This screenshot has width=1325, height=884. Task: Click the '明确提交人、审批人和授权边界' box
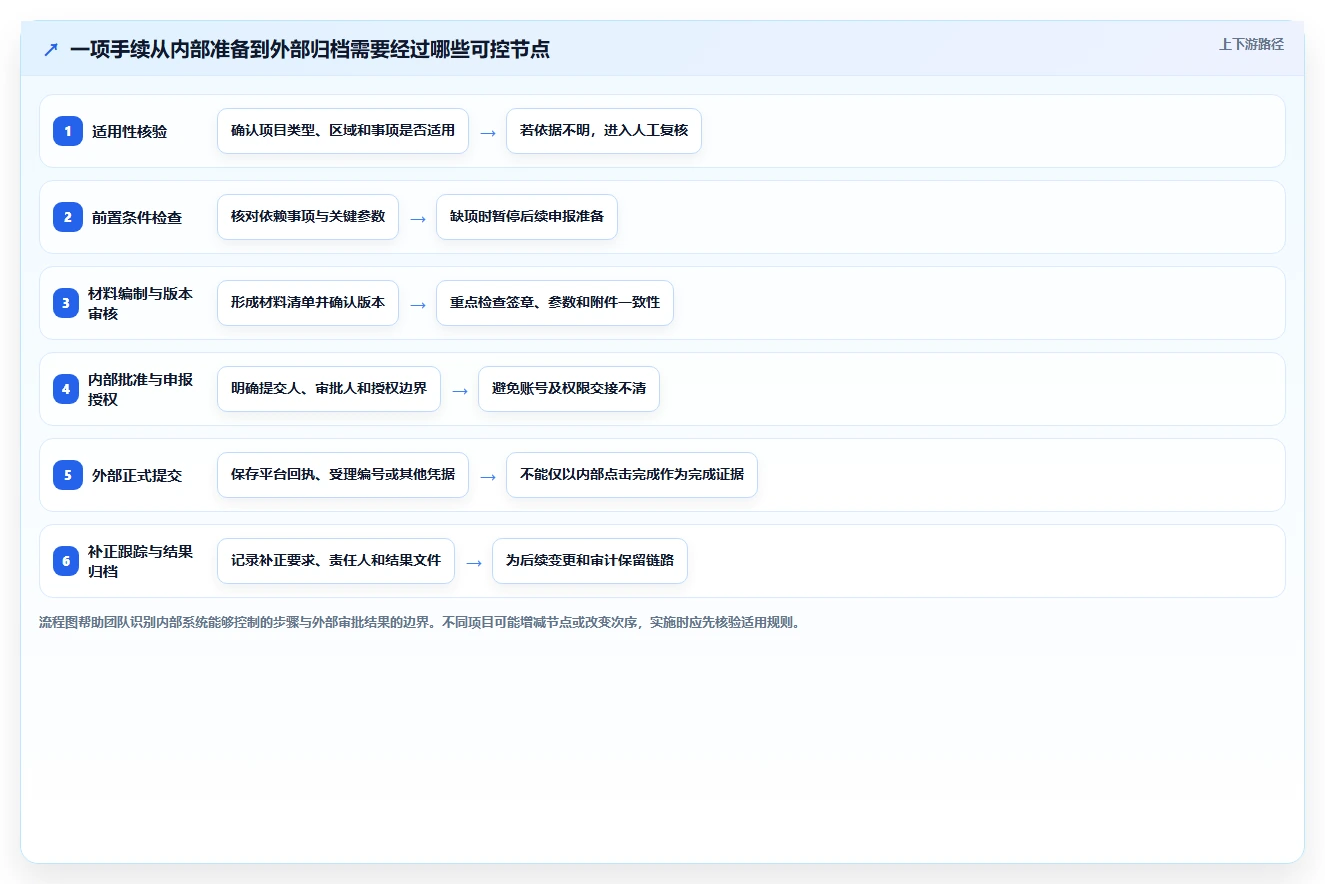(x=329, y=389)
